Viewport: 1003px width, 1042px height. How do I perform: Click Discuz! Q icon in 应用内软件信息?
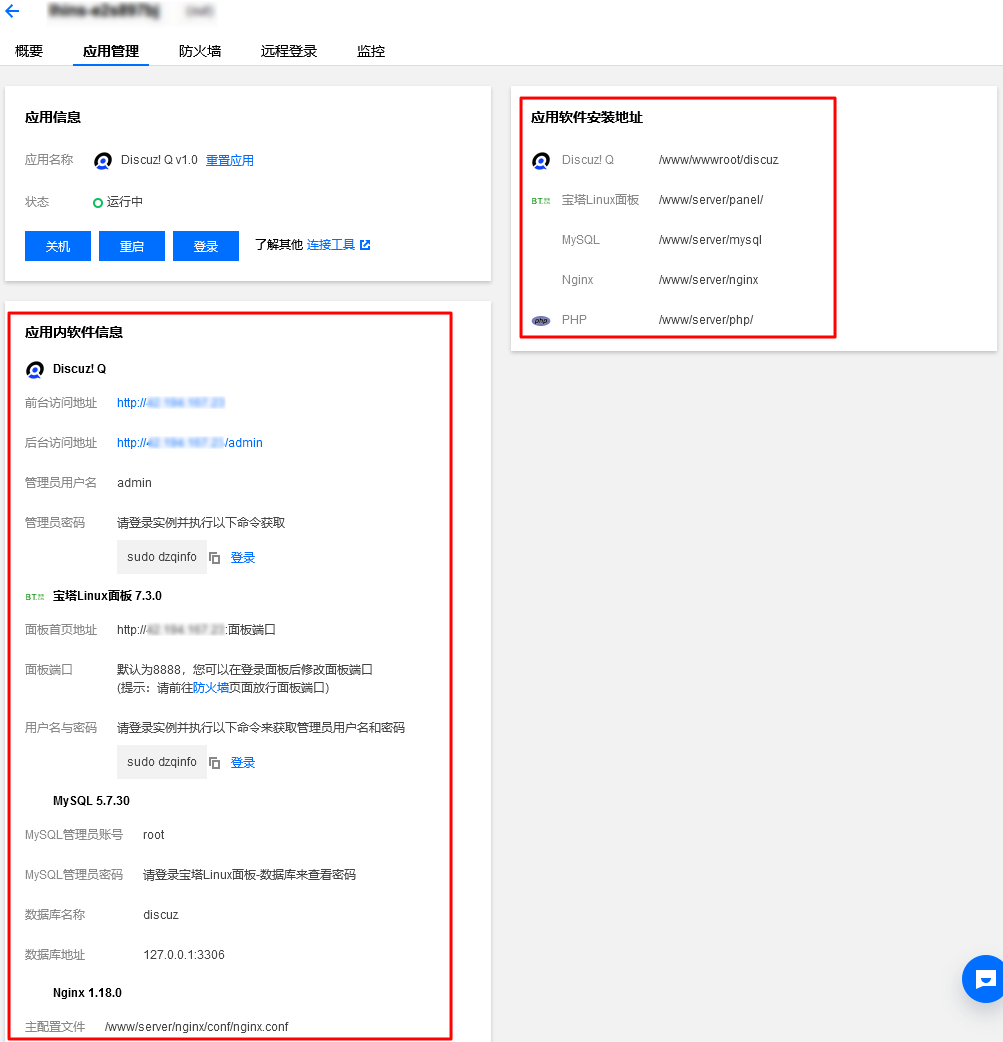pyautogui.click(x=35, y=369)
